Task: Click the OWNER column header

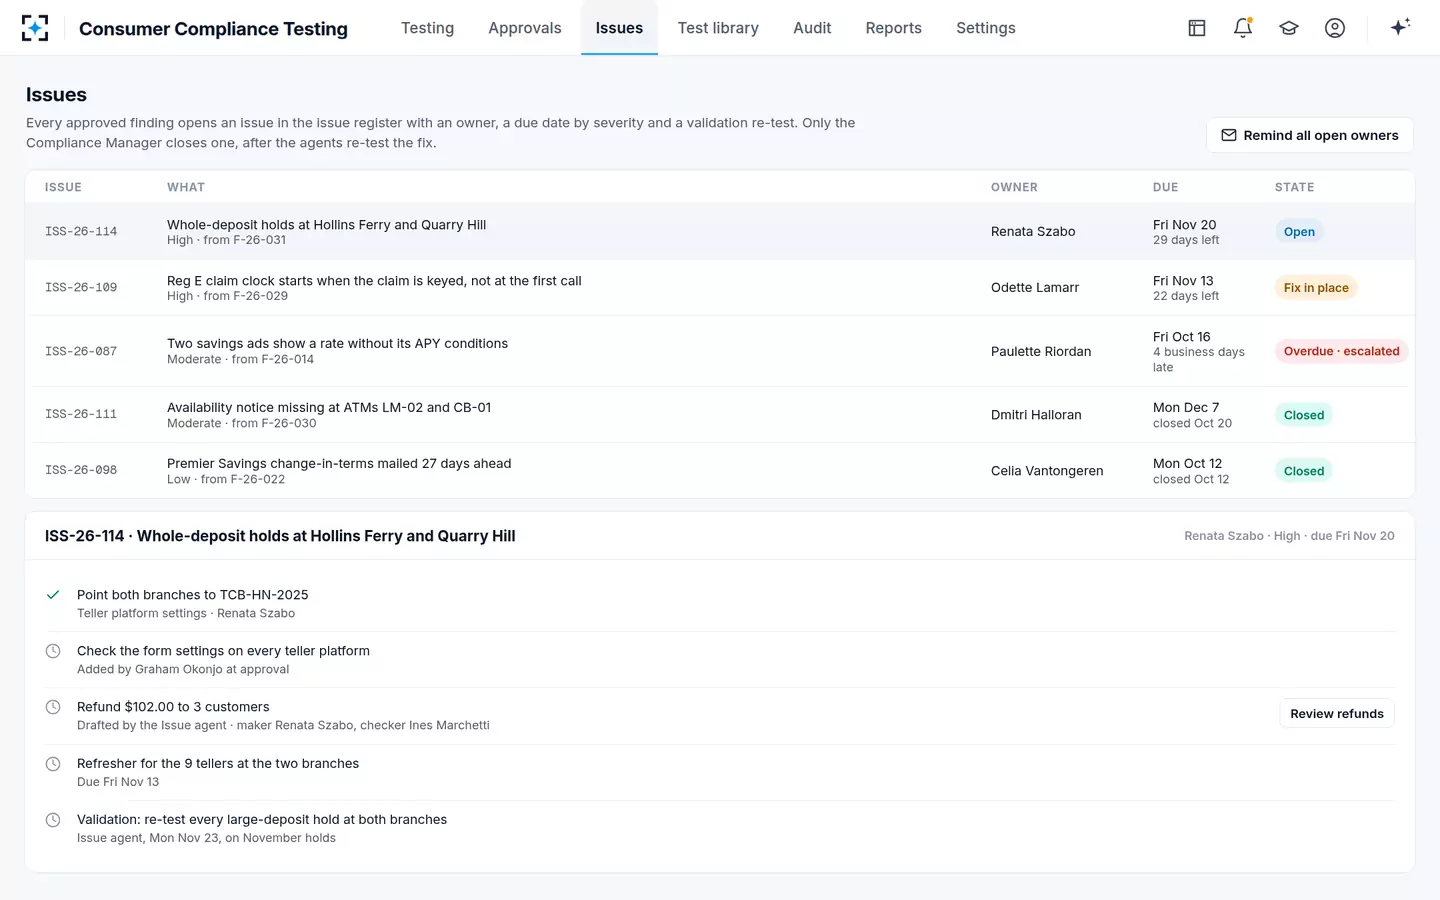Action: pyautogui.click(x=1014, y=187)
